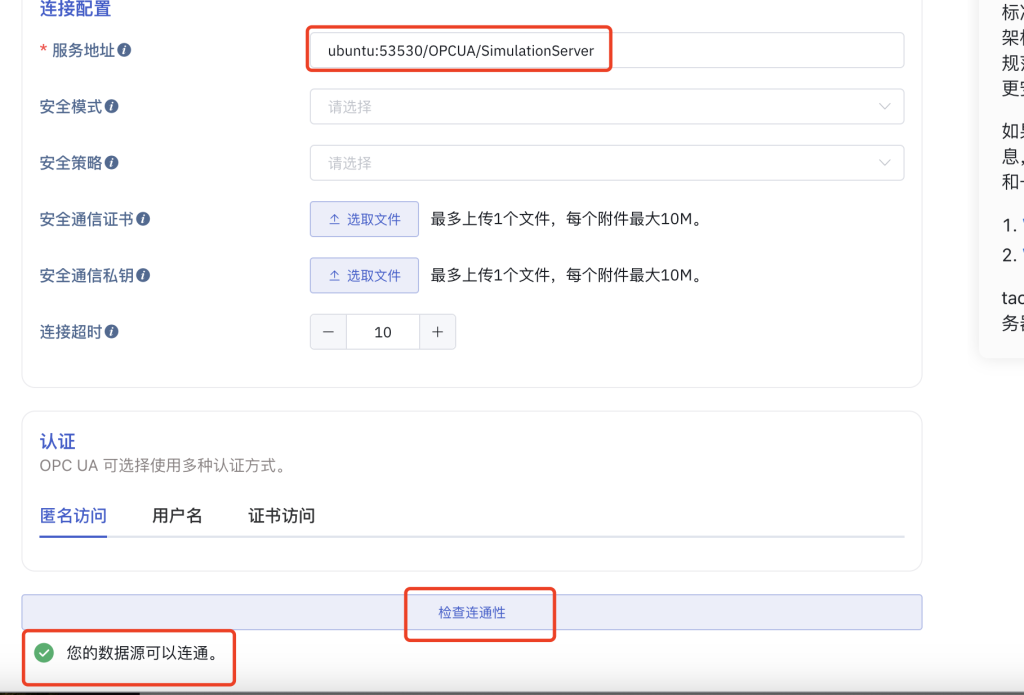
Task: Click minus to decrease 连接超时 value
Action: tap(328, 331)
